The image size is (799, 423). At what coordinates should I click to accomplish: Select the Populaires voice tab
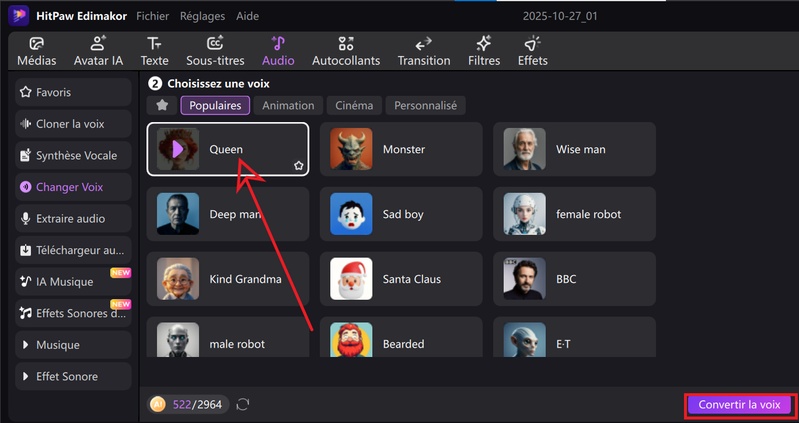pyautogui.click(x=215, y=105)
